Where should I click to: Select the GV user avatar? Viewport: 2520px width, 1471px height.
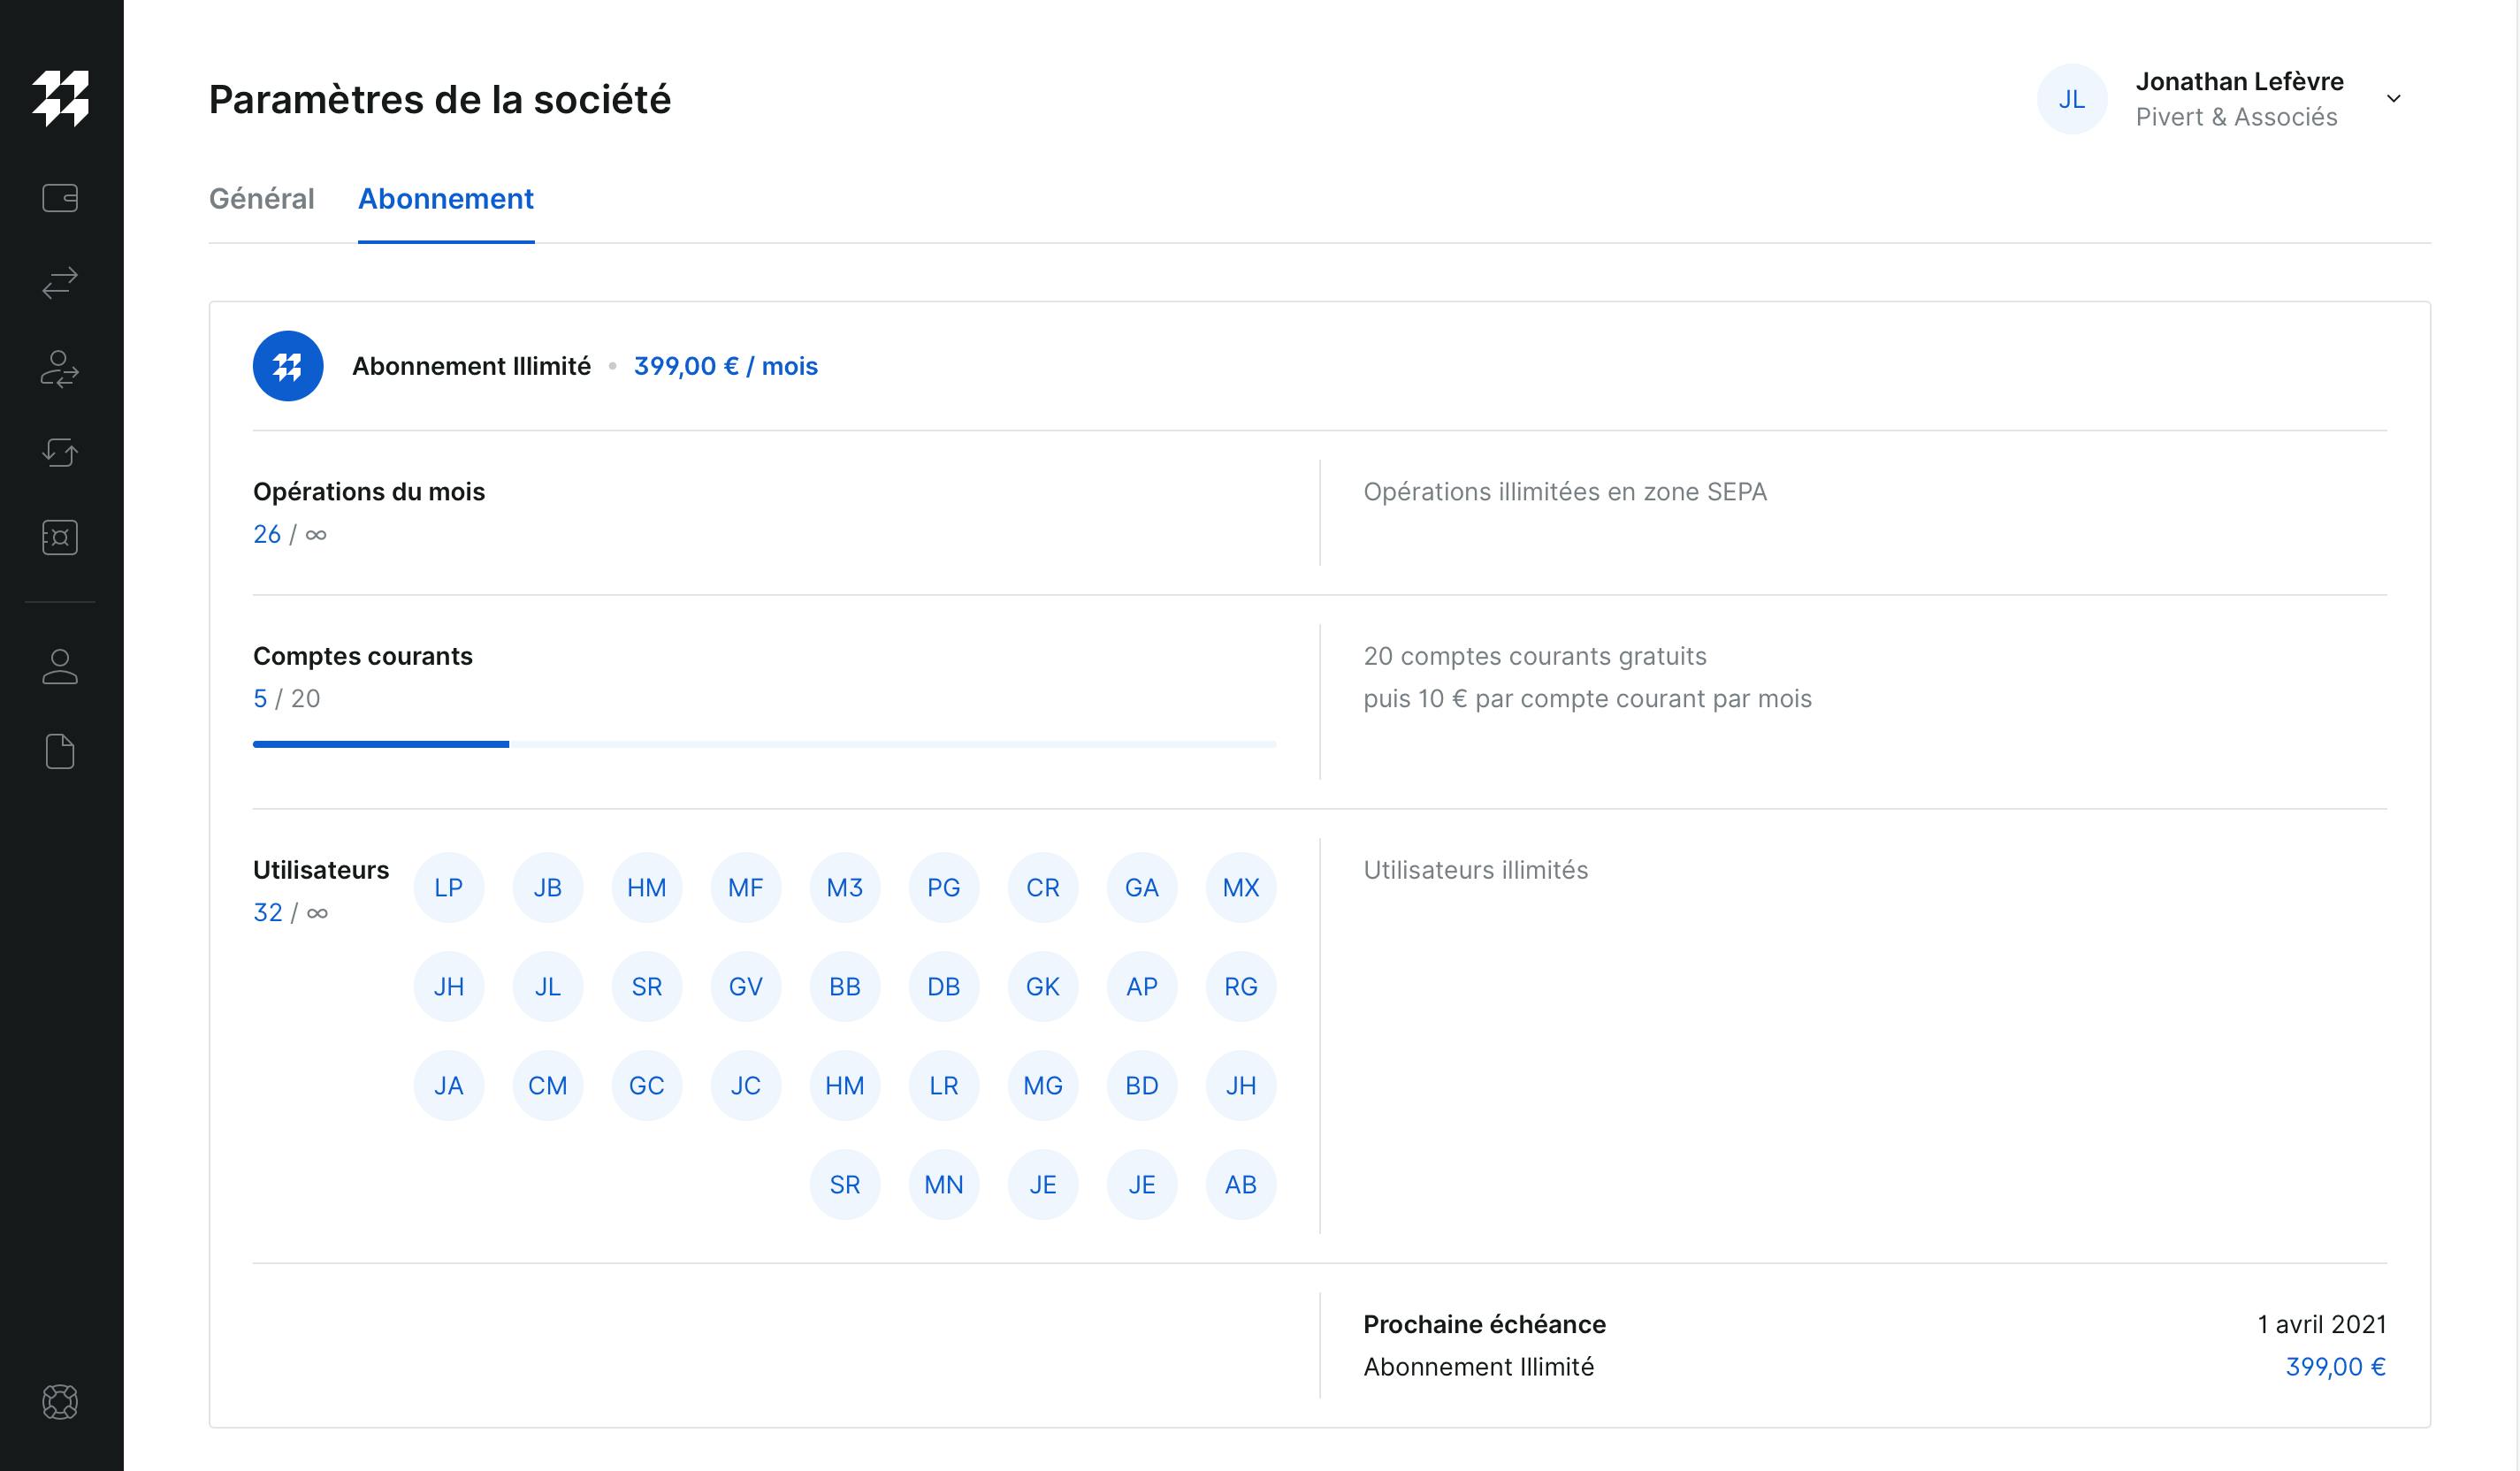click(x=746, y=986)
